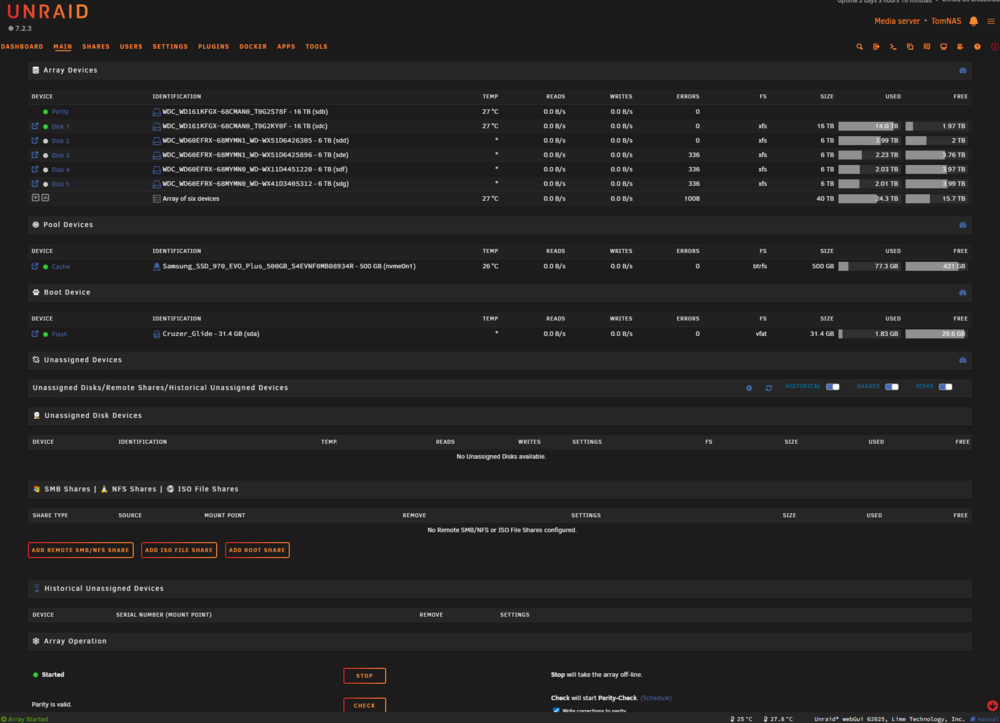Open the Settings tab

[x=170, y=47]
